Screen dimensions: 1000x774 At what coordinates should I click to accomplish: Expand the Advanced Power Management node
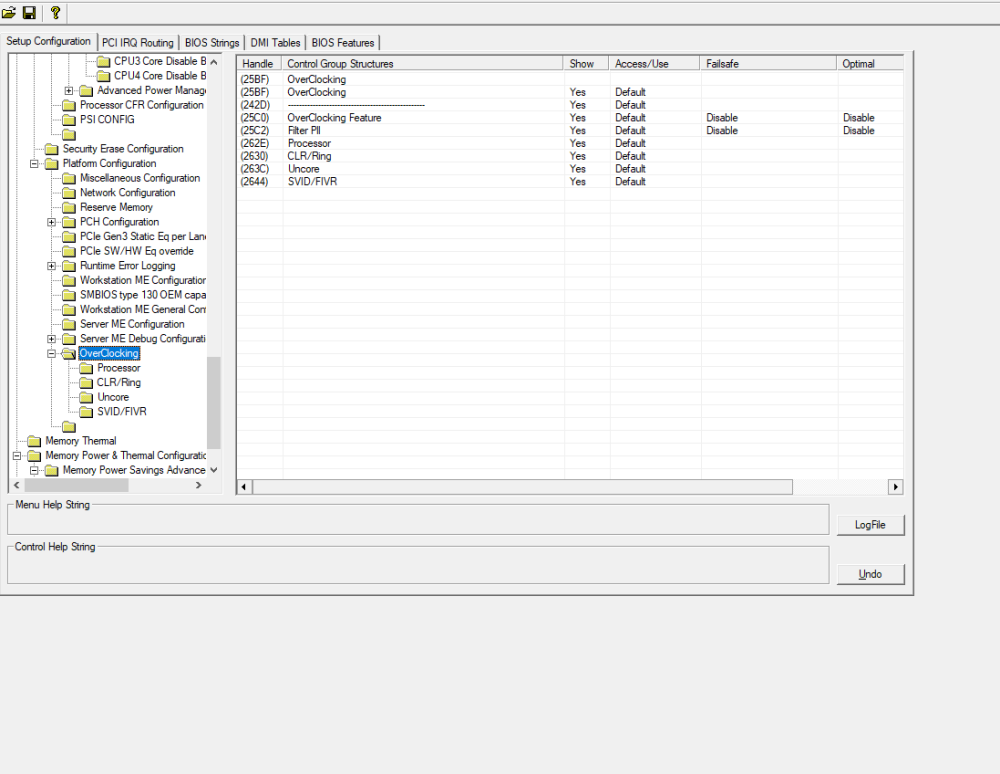69,91
